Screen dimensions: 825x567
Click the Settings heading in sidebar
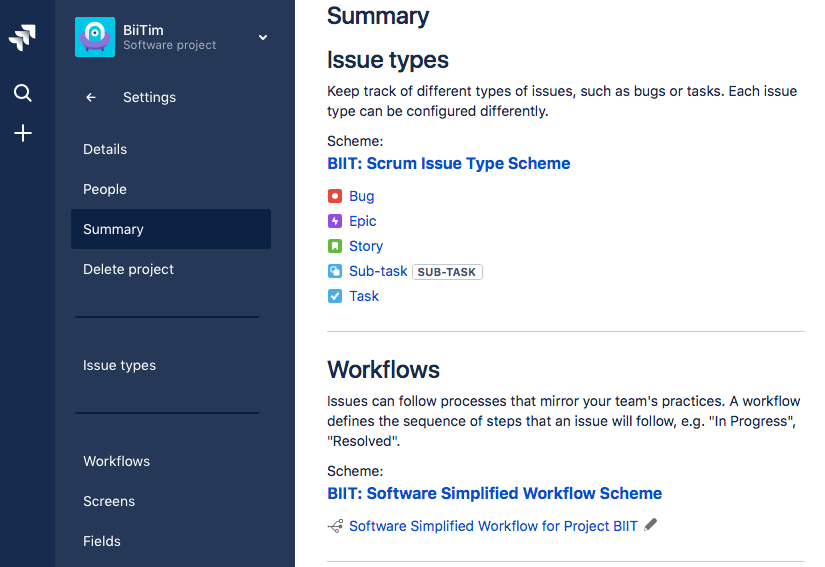[x=149, y=97]
